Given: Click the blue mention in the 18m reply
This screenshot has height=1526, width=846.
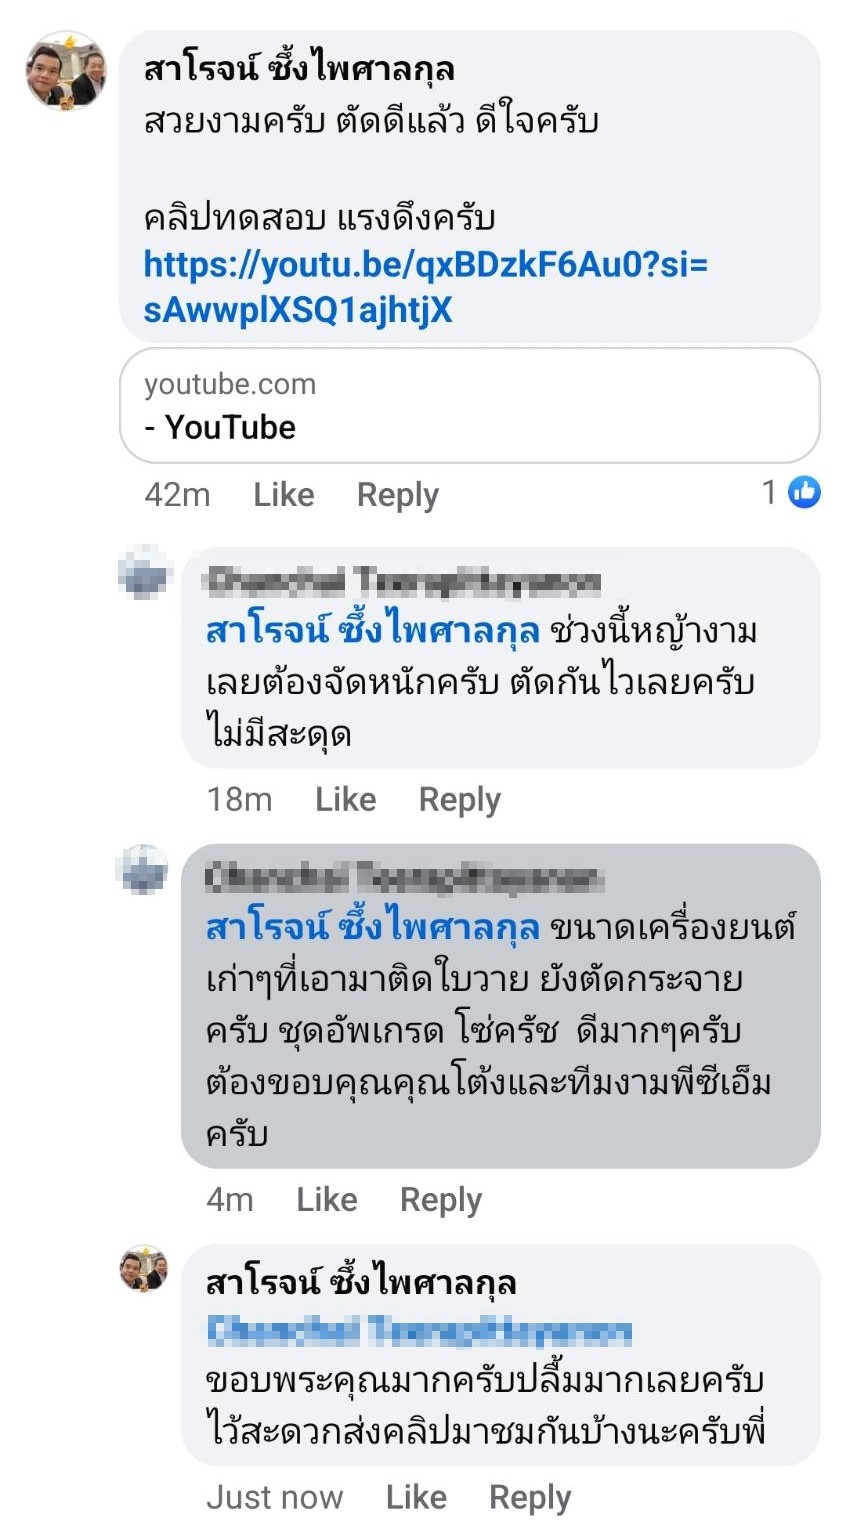Looking at the screenshot, I should (372, 631).
